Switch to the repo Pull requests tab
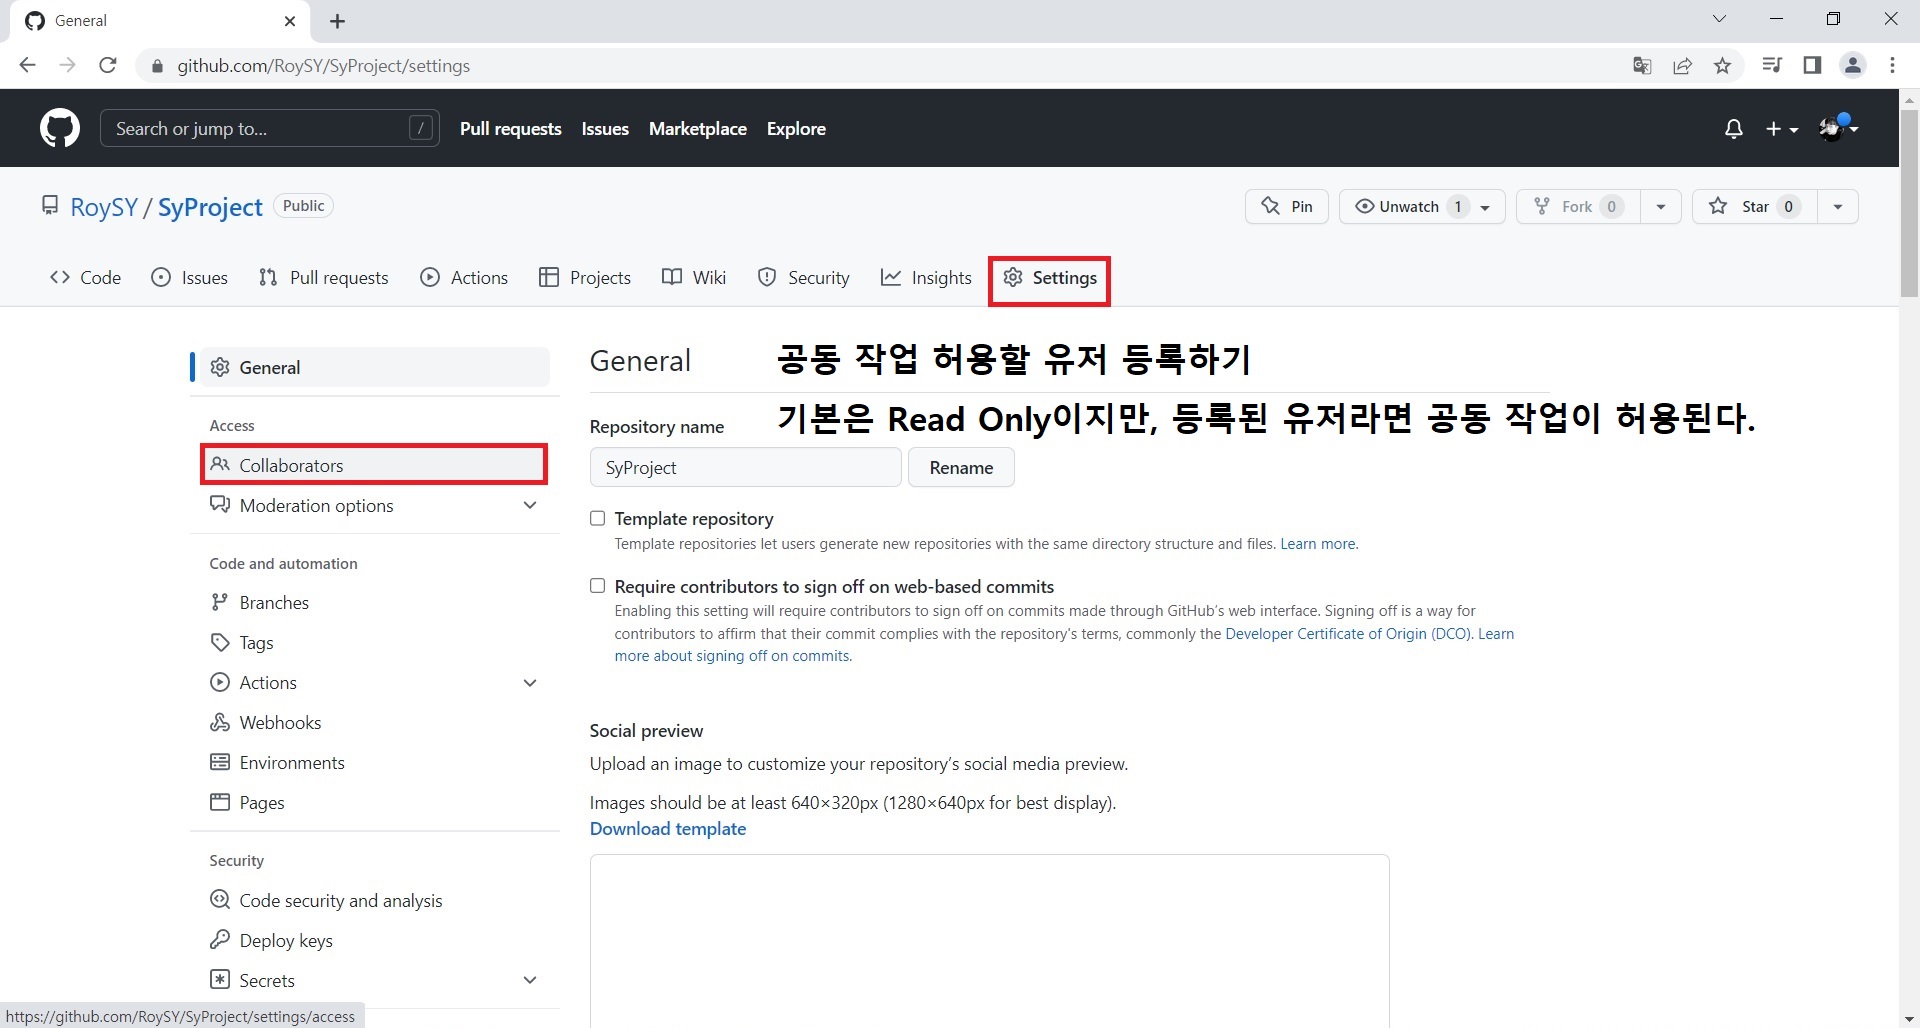Viewport: 1920px width, 1028px height. (x=323, y=278)
